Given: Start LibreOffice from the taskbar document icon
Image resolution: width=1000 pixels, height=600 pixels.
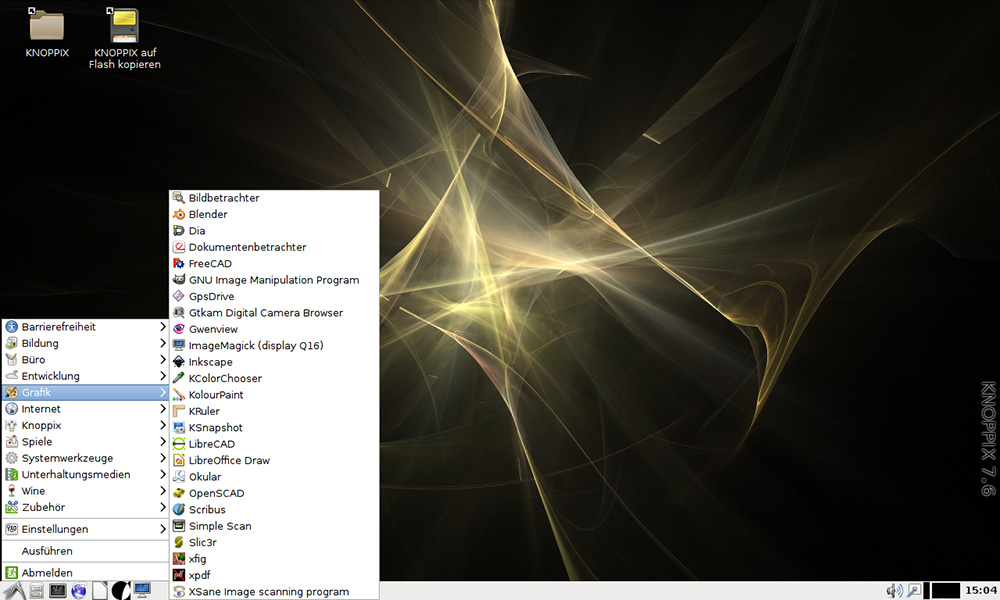Looking at the screenshot, I should coord(100,591).
